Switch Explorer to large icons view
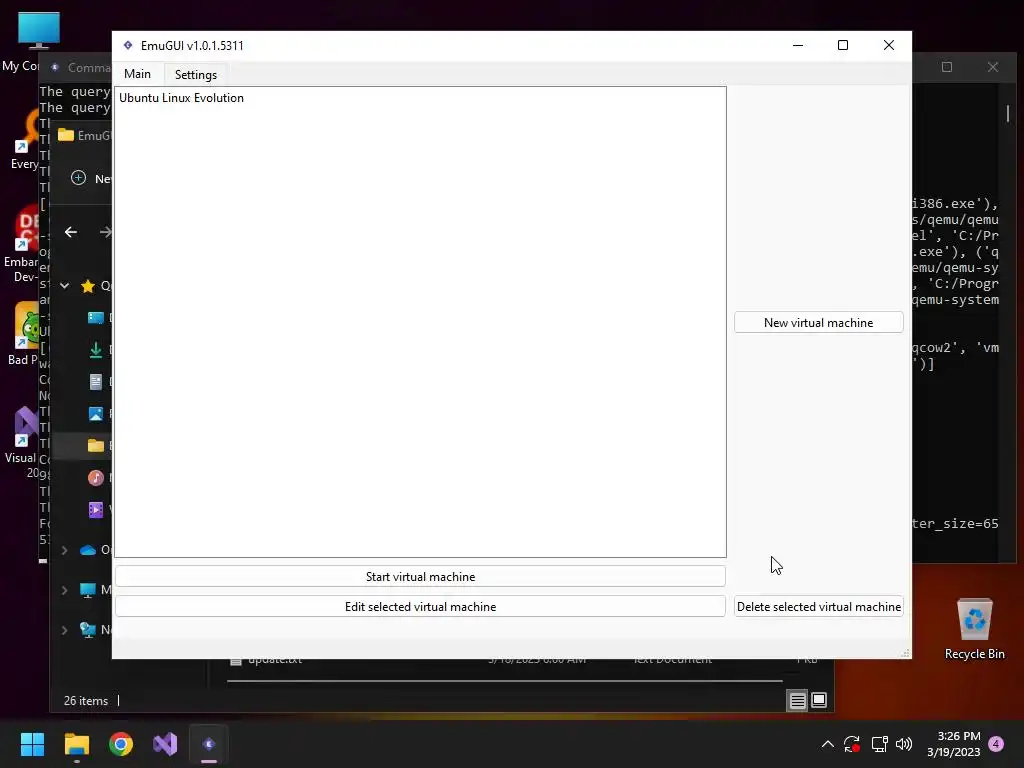Image resolution: width=1024 pixels, height=768 pixels. (819, 701)
